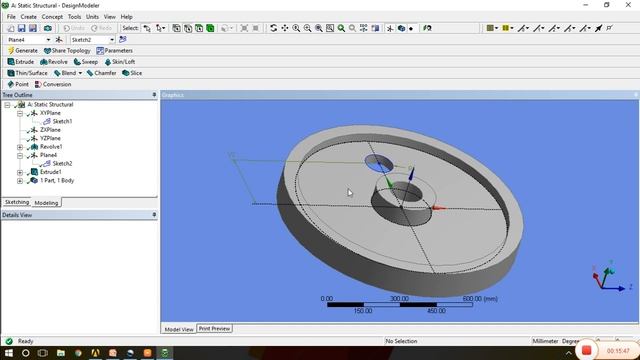Viewport: 640px width, 360px height.
Task: Click the New Sketch icon
Action: click(122, 40)
